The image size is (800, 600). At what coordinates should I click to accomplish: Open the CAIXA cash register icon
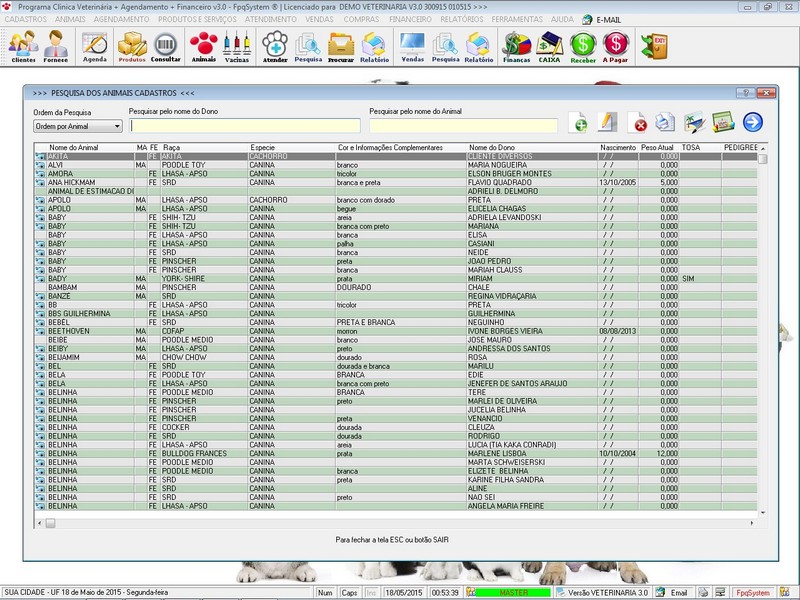click(x=549, y=47)
